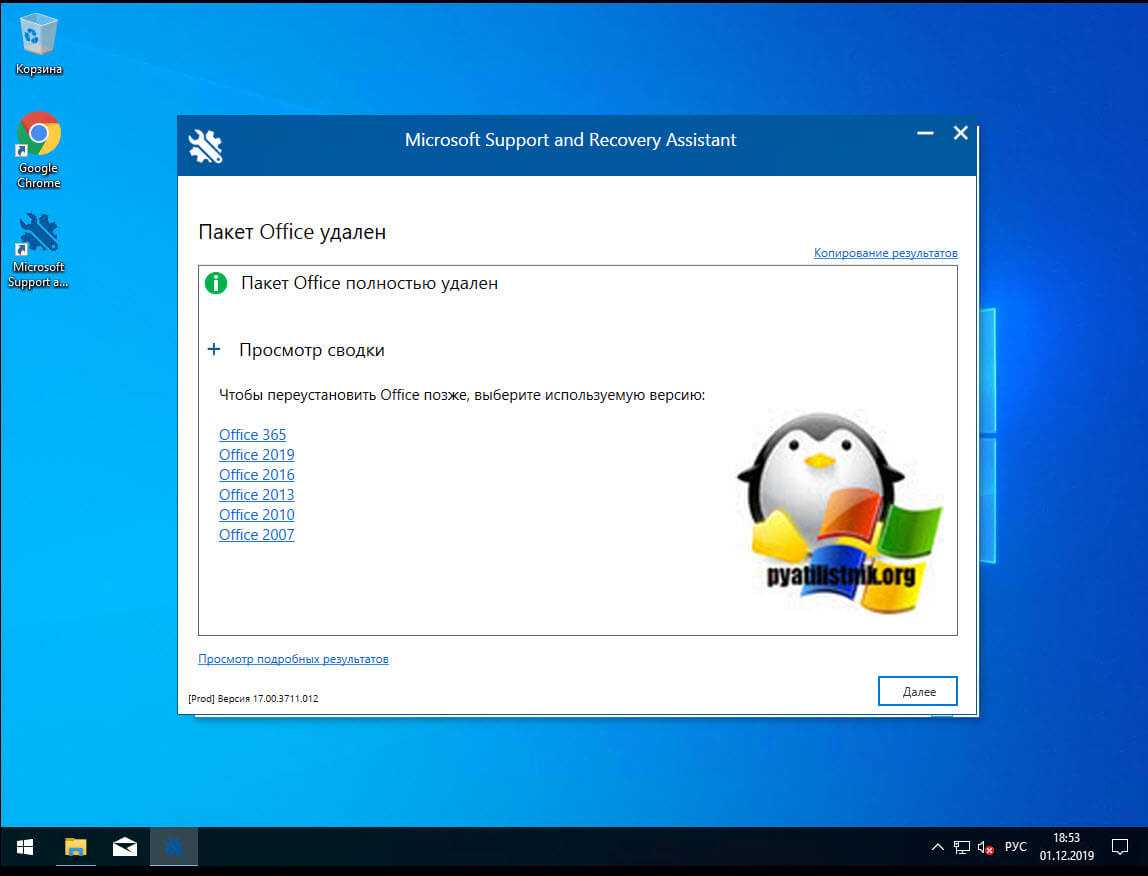Select the Office 2016 link

click(x=256, y=475)
